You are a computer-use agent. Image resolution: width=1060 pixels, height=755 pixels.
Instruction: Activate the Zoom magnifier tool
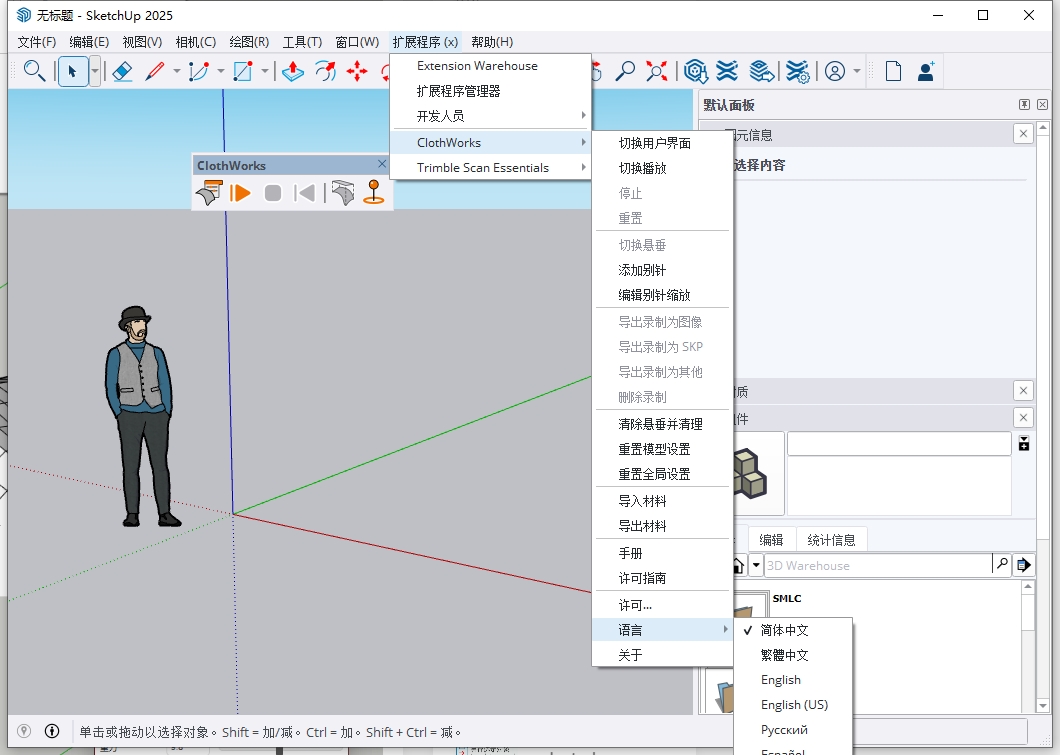point(625,71)
